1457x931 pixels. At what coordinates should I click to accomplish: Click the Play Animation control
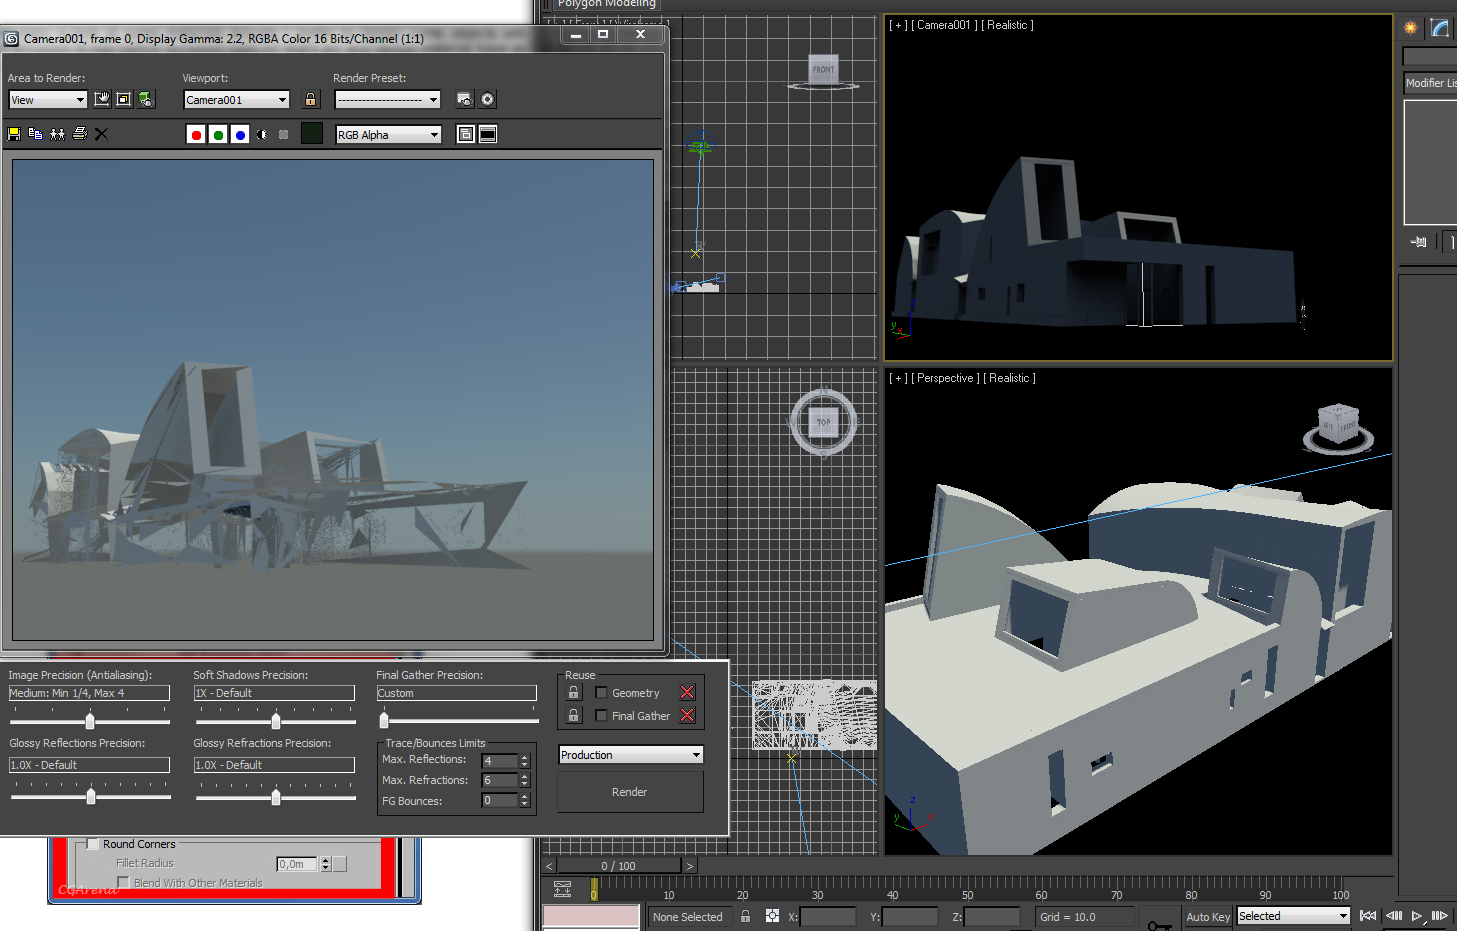pos(1417,916)
